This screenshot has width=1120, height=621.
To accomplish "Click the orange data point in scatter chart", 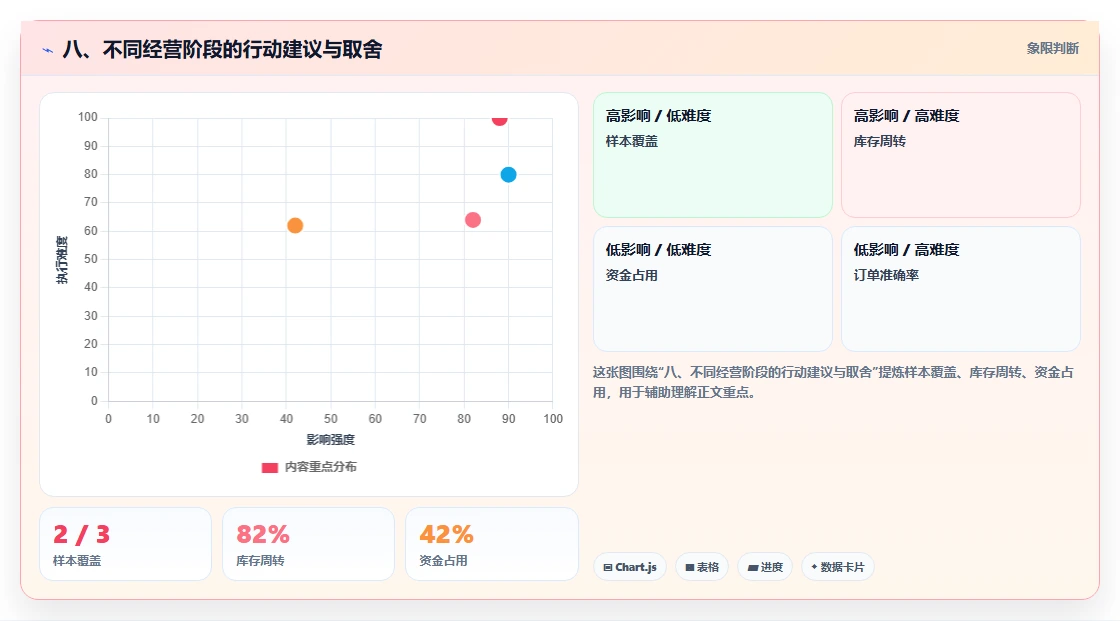I will [295, 226].
